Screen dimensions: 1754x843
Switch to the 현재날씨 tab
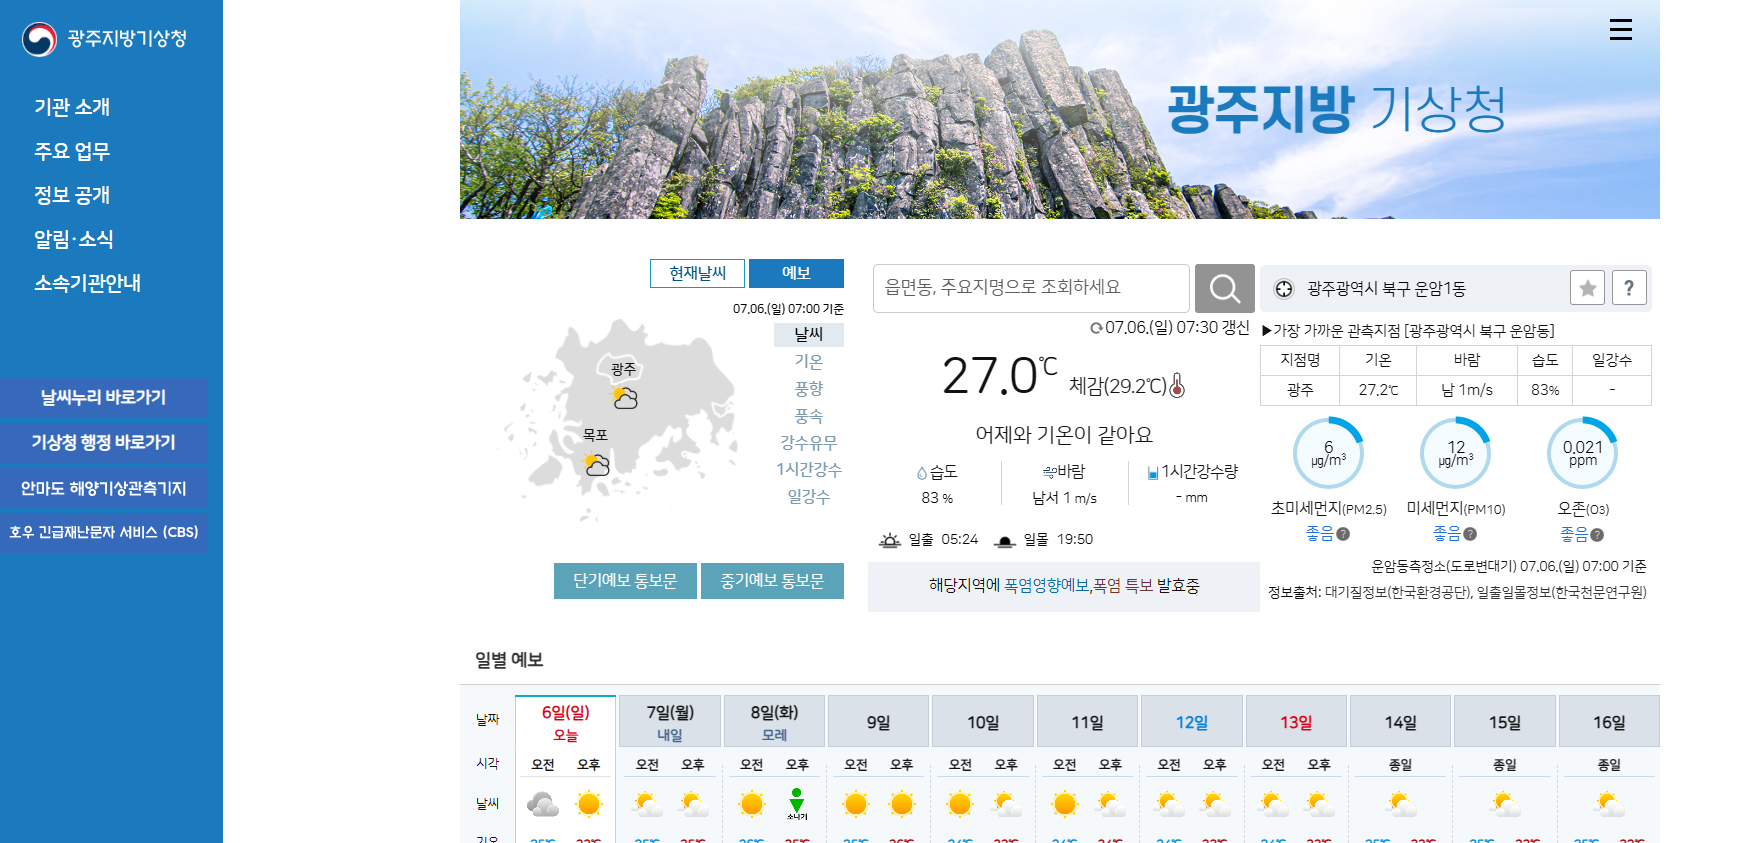697,273
